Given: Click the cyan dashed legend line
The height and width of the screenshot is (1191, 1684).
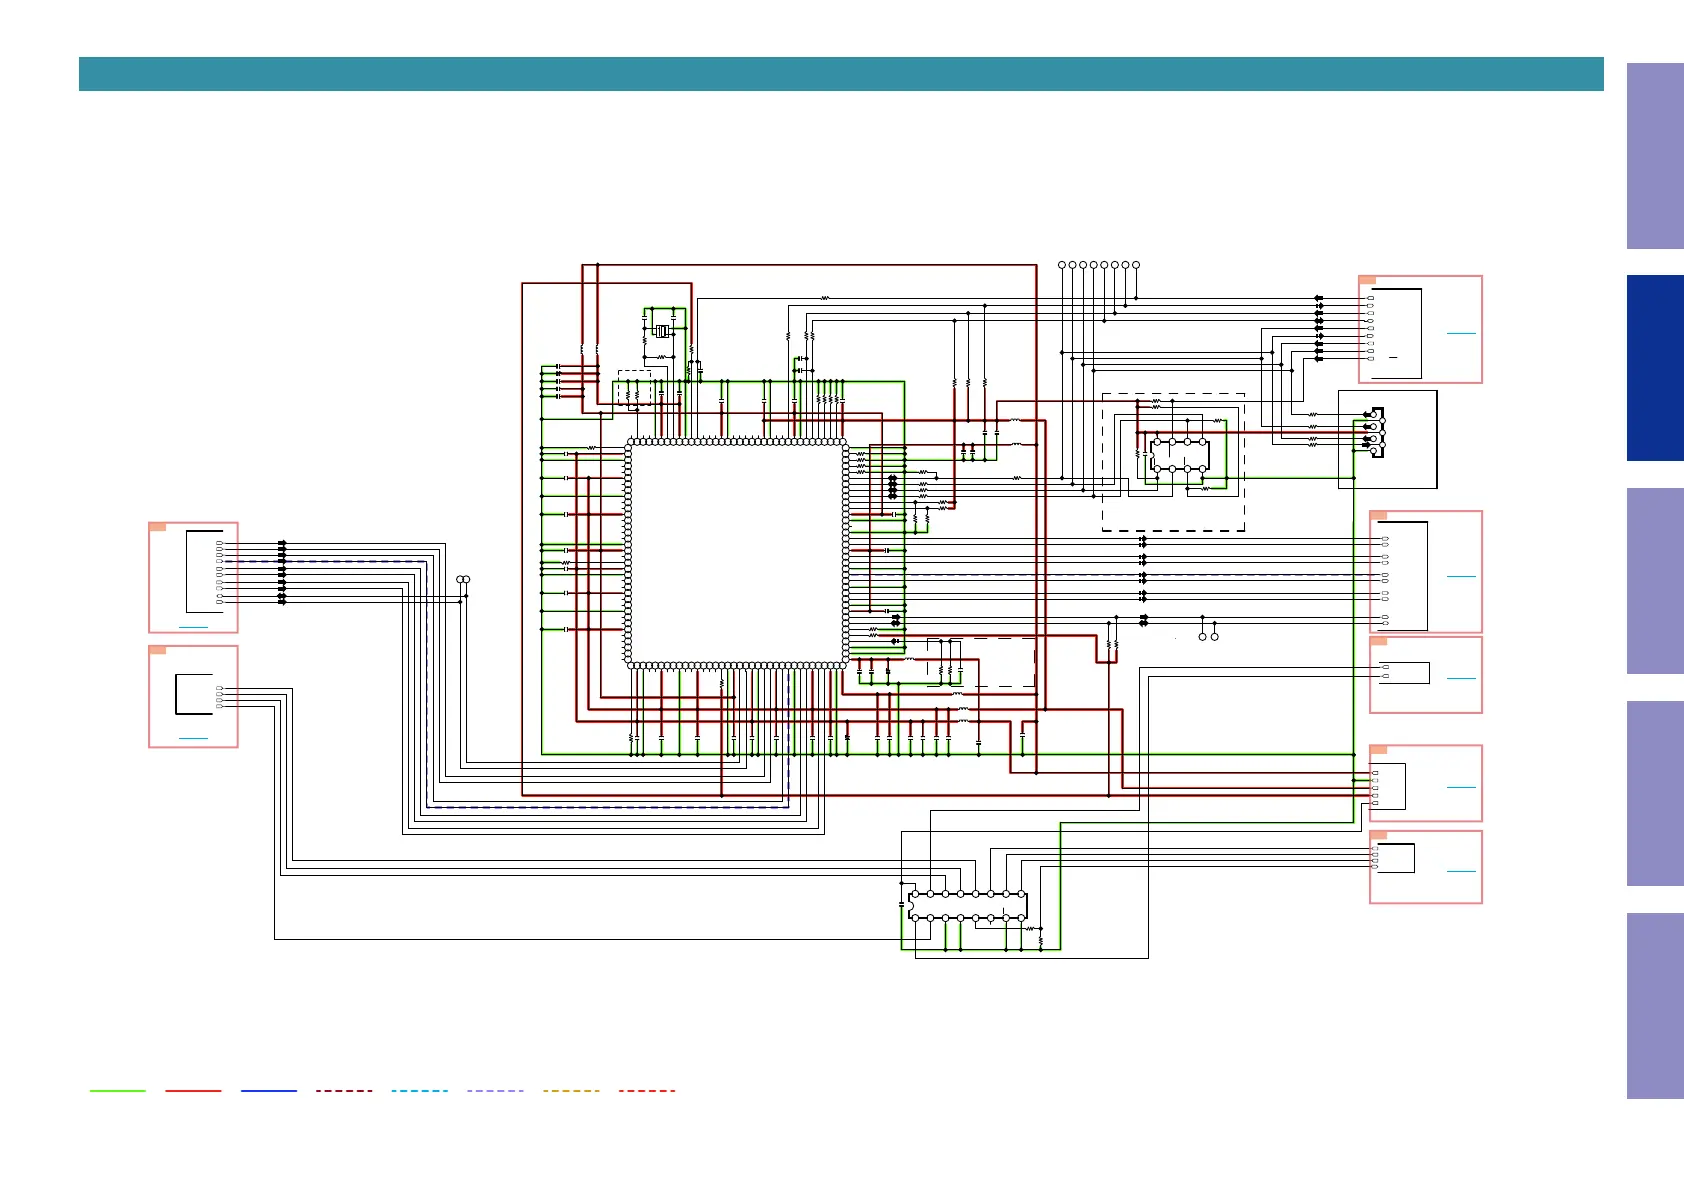Looking at the screenshot, I should tap(420, 1091).
